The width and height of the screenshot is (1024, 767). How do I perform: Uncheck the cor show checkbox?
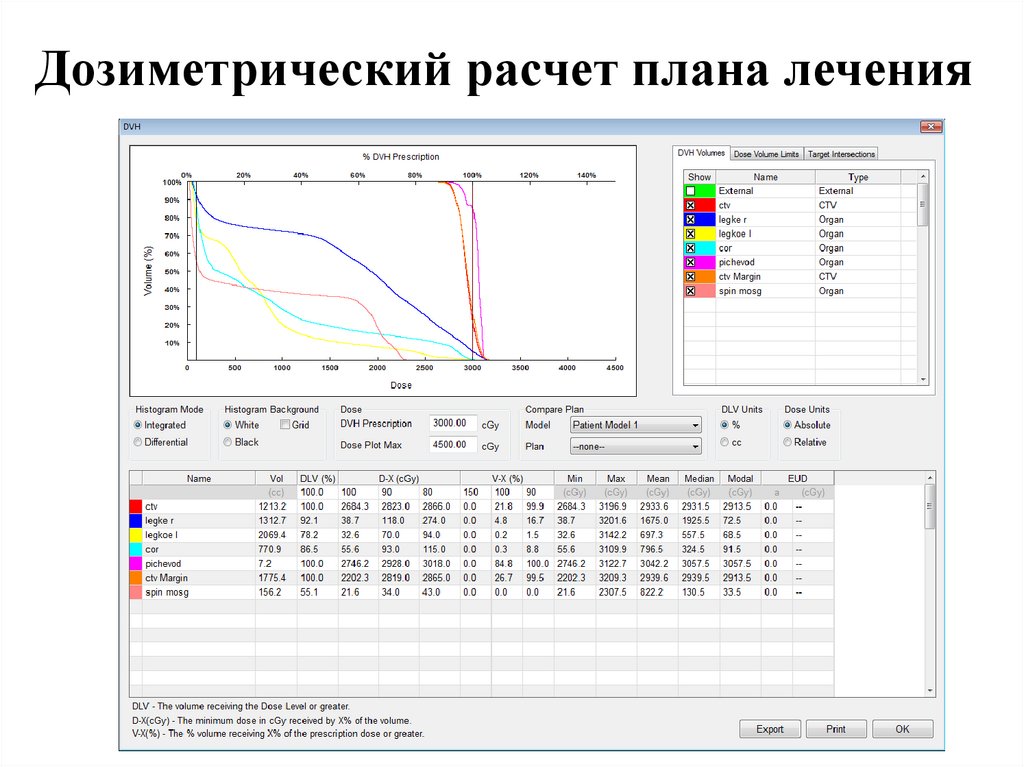point(690,248)
